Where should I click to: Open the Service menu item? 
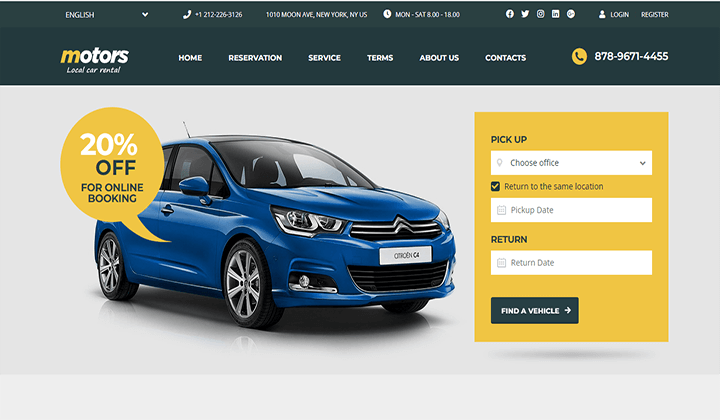pyautogui.click(x=325, y=58)
